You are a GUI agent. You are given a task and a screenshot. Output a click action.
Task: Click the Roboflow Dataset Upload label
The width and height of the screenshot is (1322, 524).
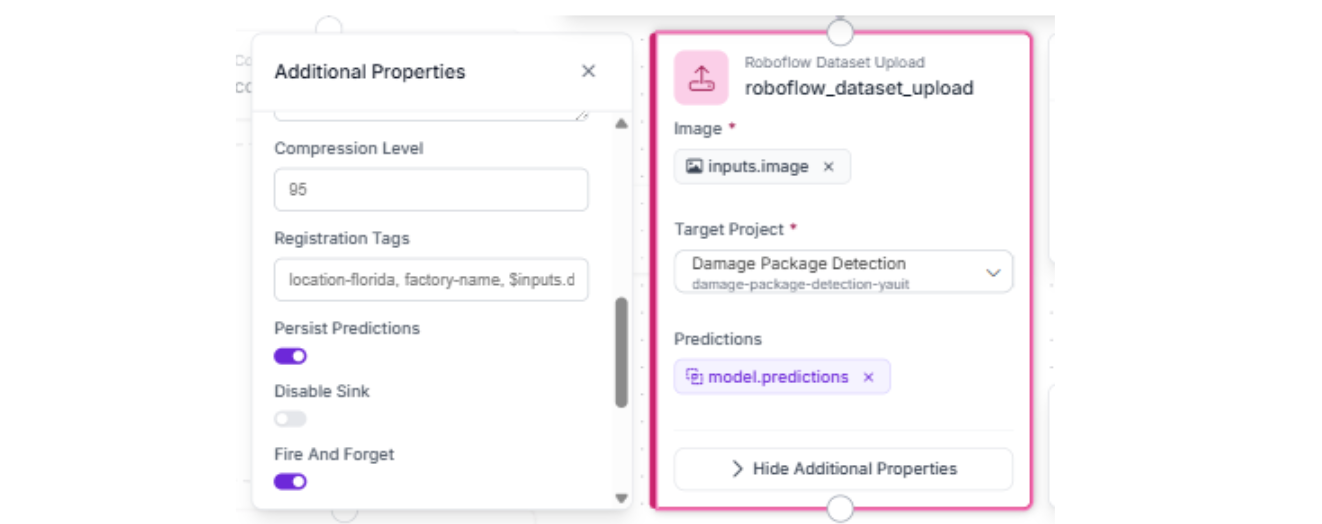(834, 62)
